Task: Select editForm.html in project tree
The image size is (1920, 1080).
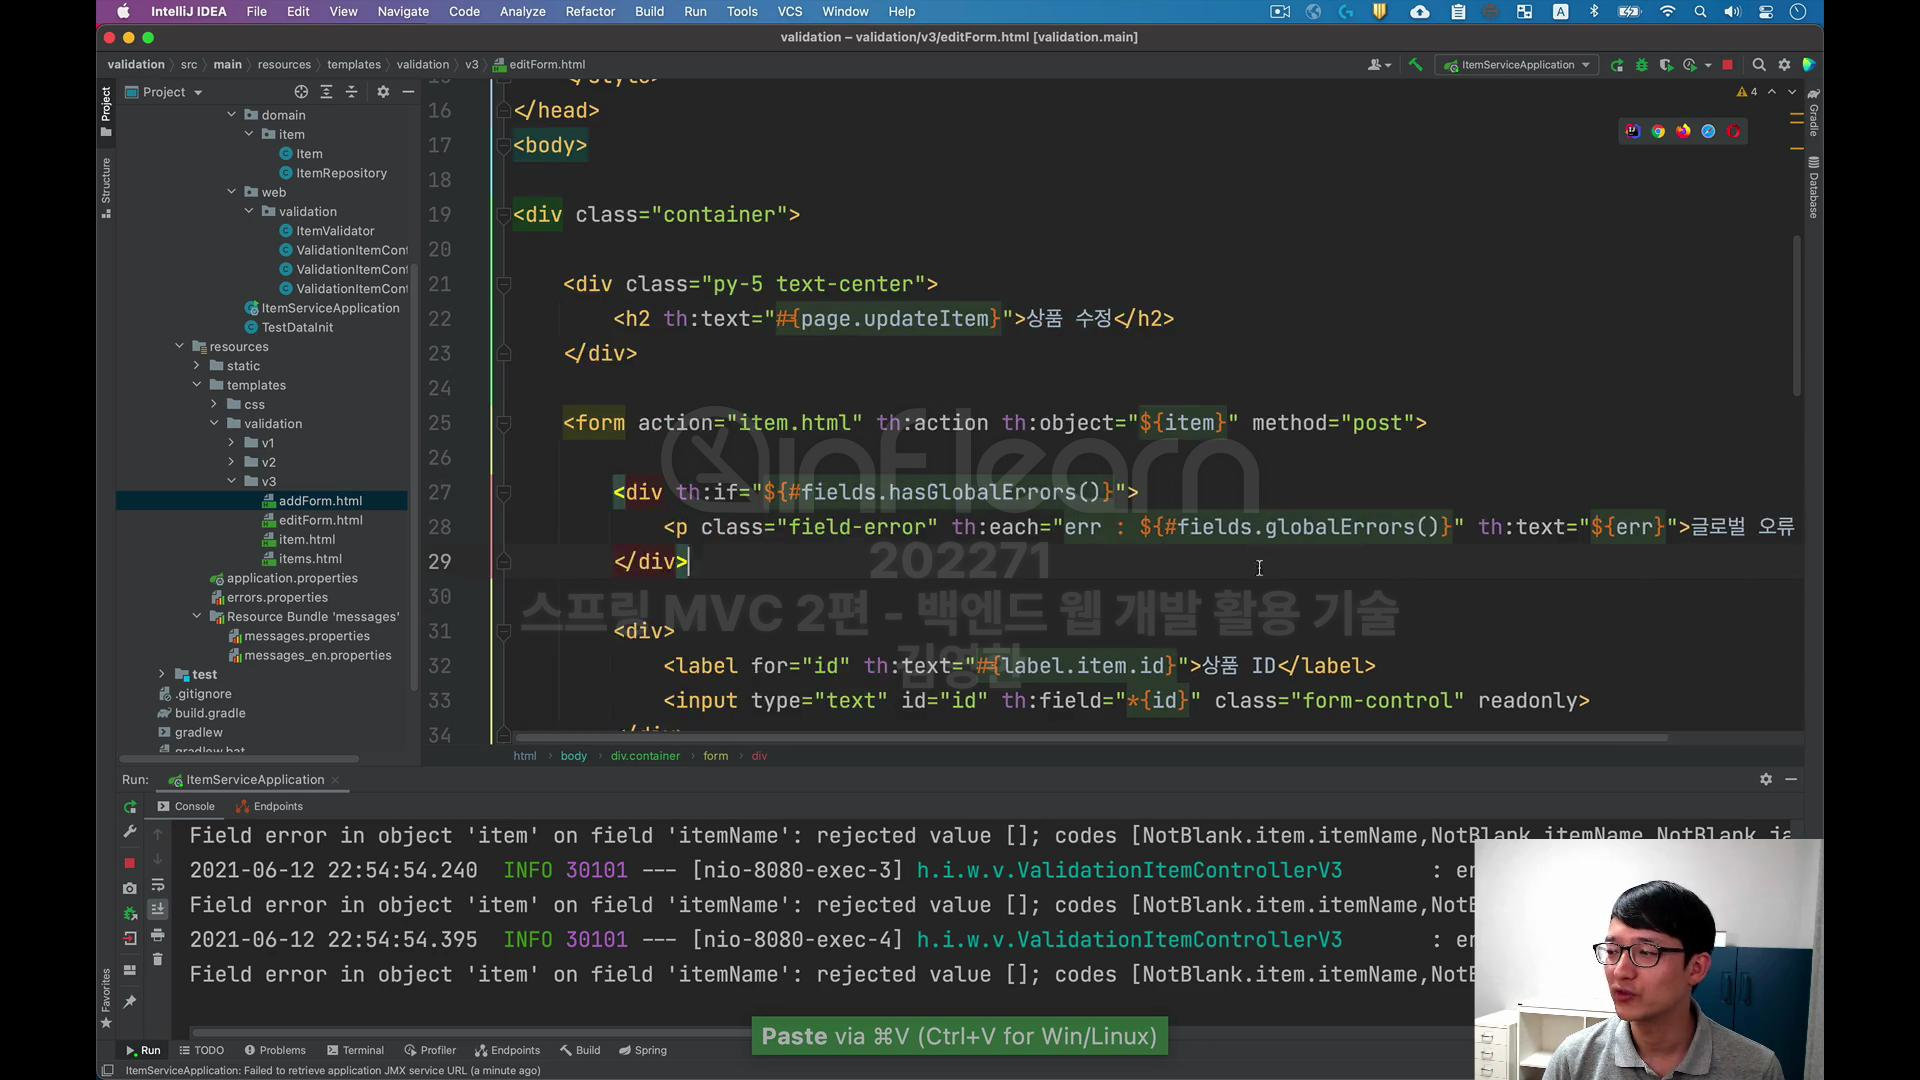Action: click(320, 520)
